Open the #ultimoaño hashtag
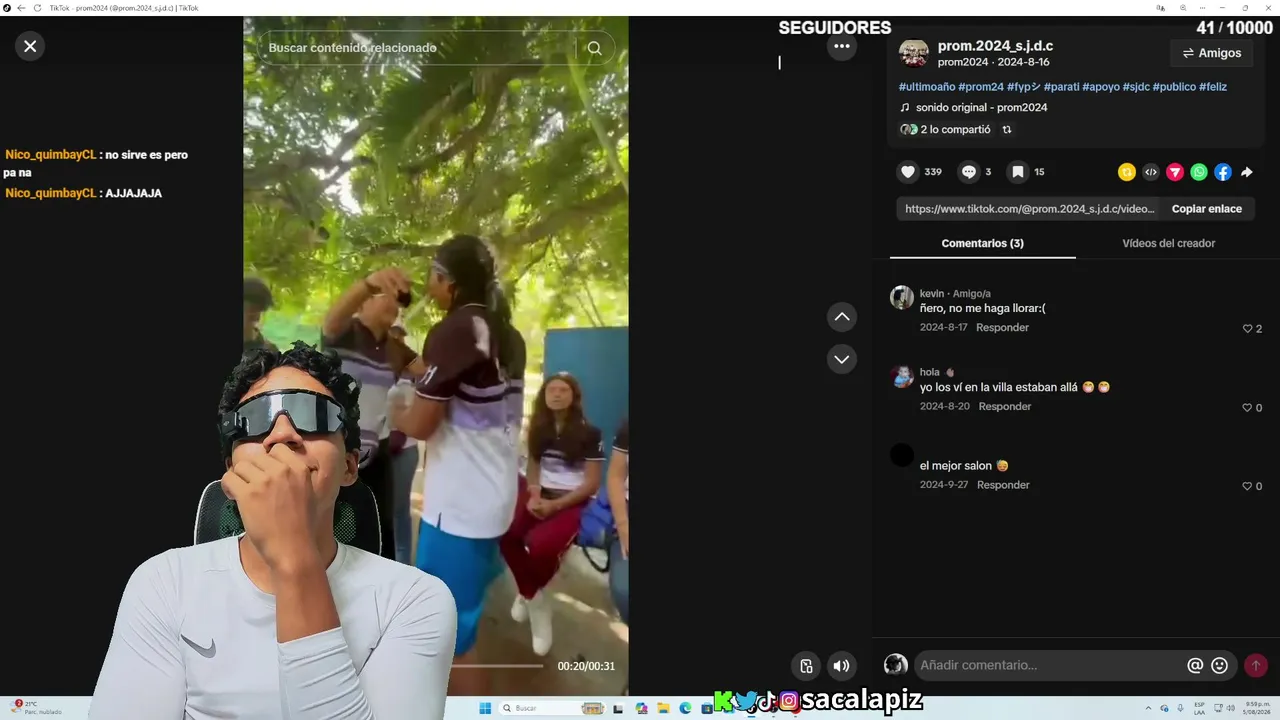This screenshot has width=1280, height=720. (927, 87)
